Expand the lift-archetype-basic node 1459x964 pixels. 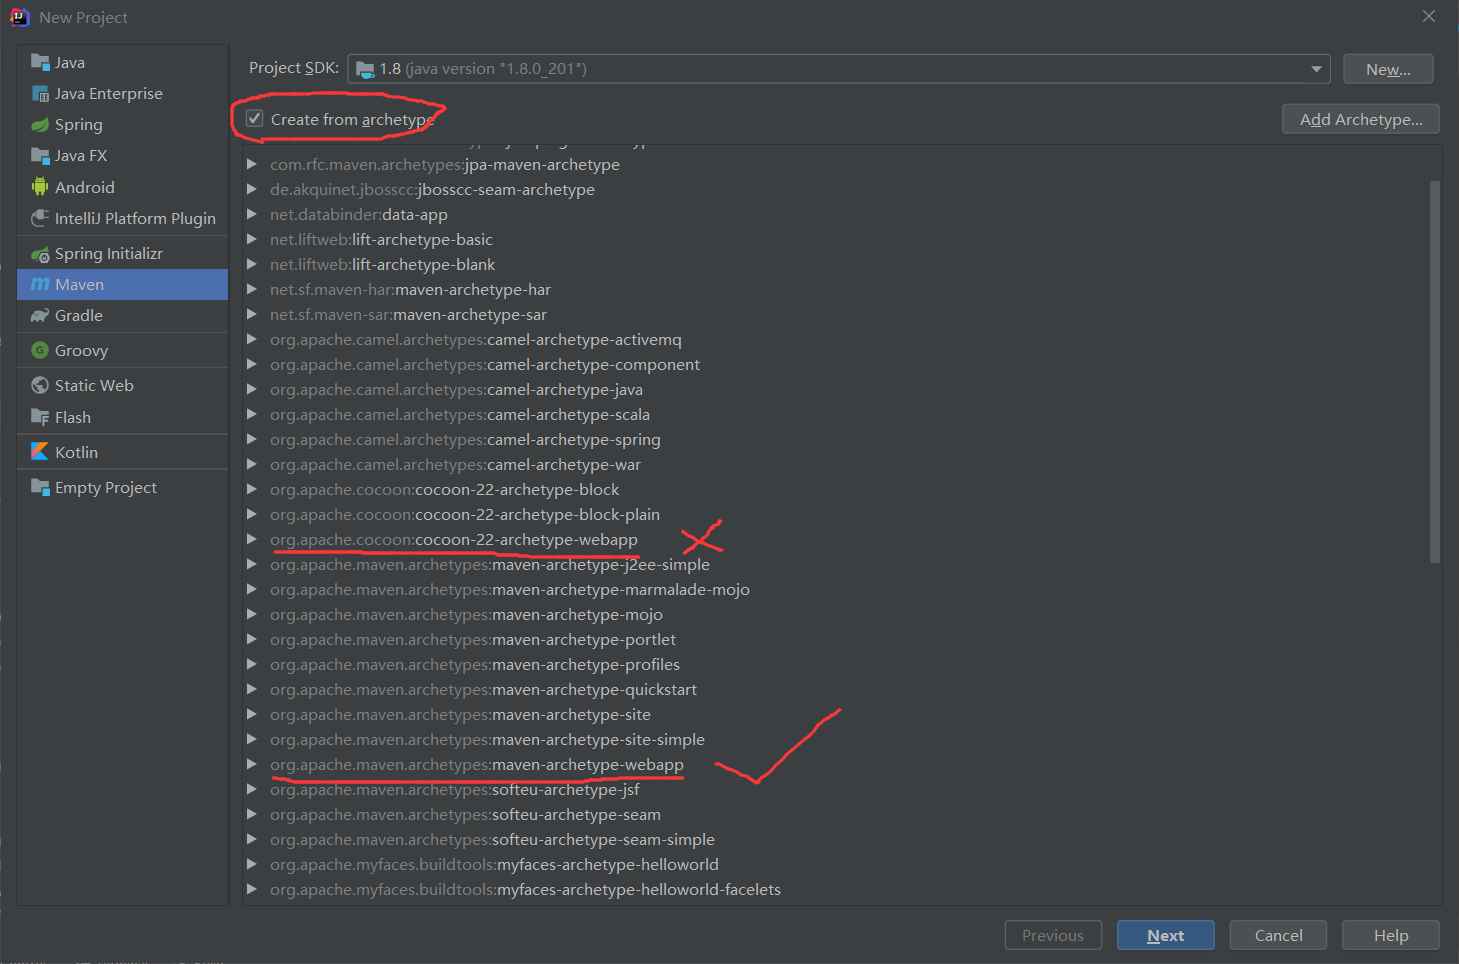click(x=252, y=239)
